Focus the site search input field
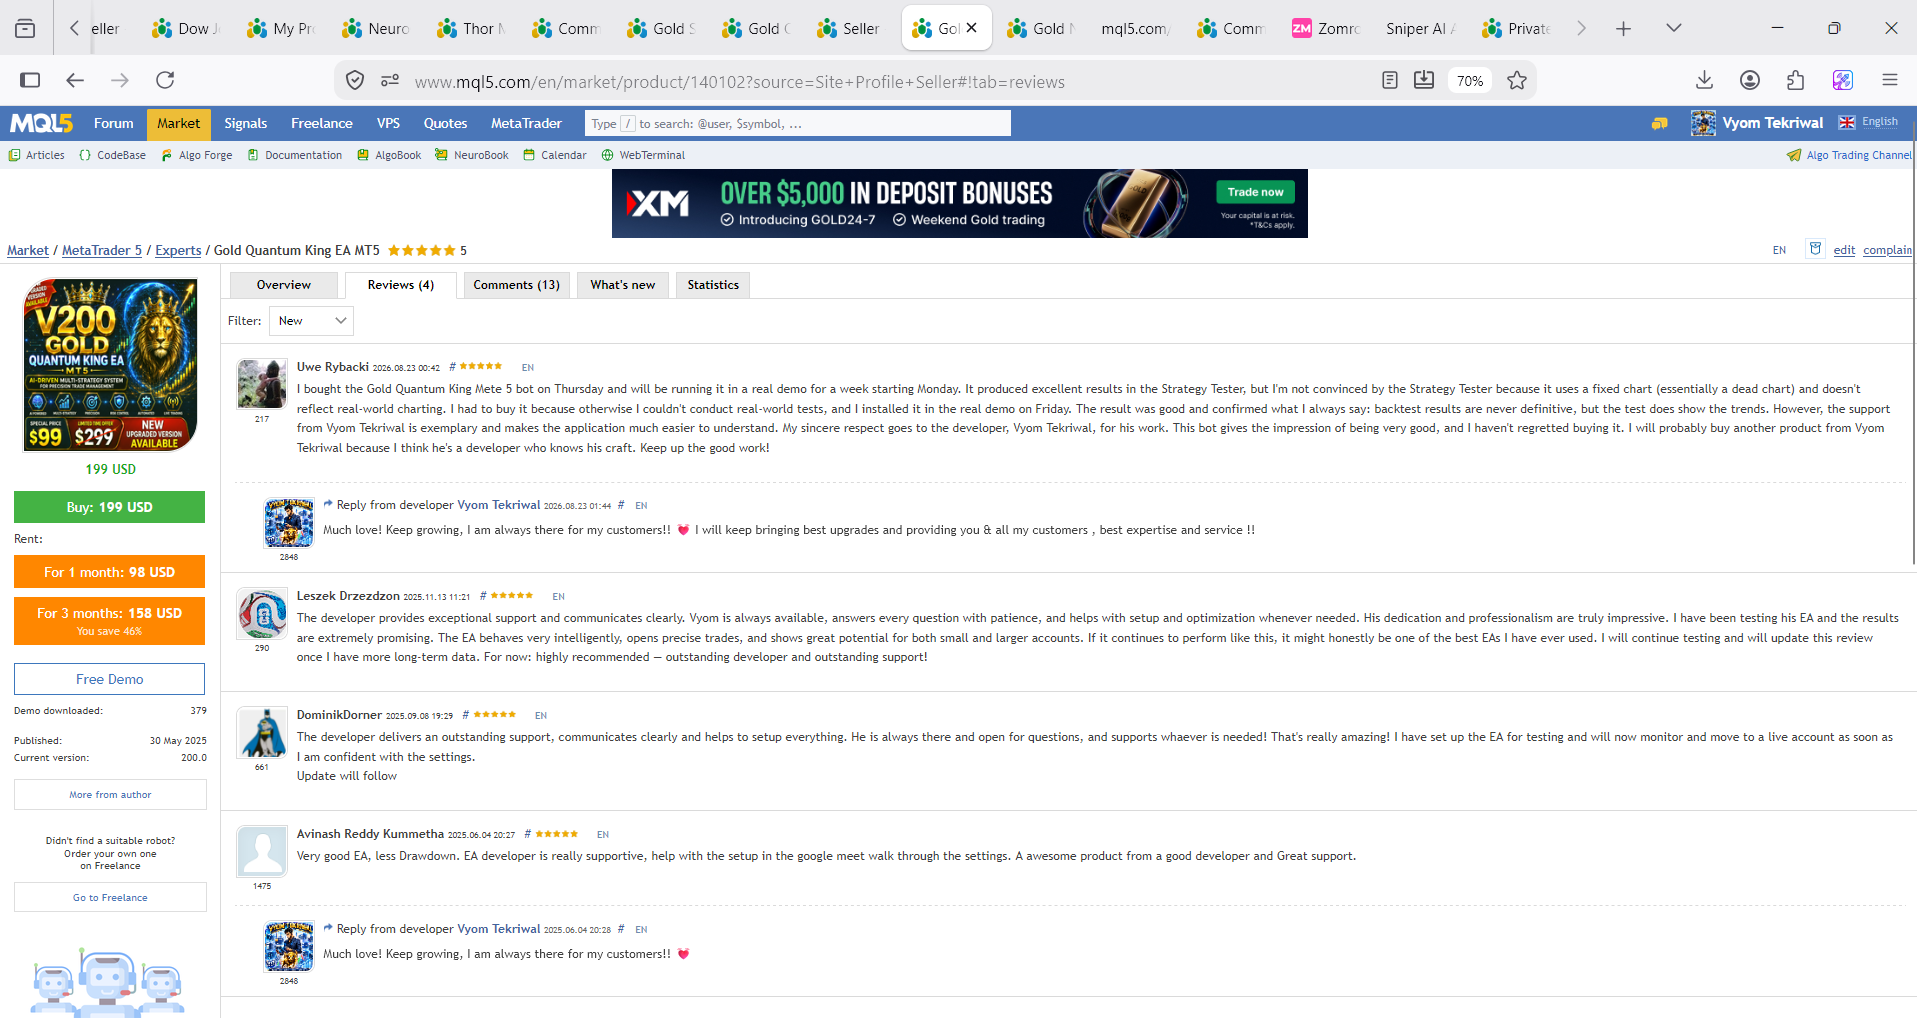The height and width of the screenshot is (1018, 1917). click(798, 123)
